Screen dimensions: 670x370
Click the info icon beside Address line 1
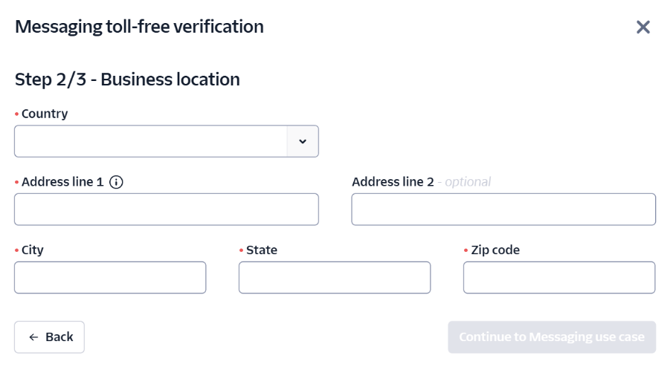(116, 182)
